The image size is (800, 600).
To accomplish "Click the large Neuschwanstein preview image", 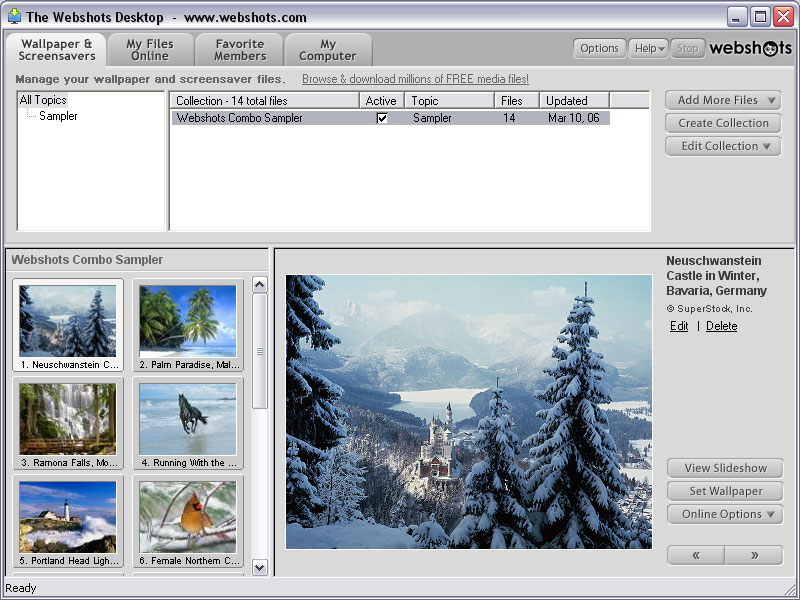I will coord(468,412).
